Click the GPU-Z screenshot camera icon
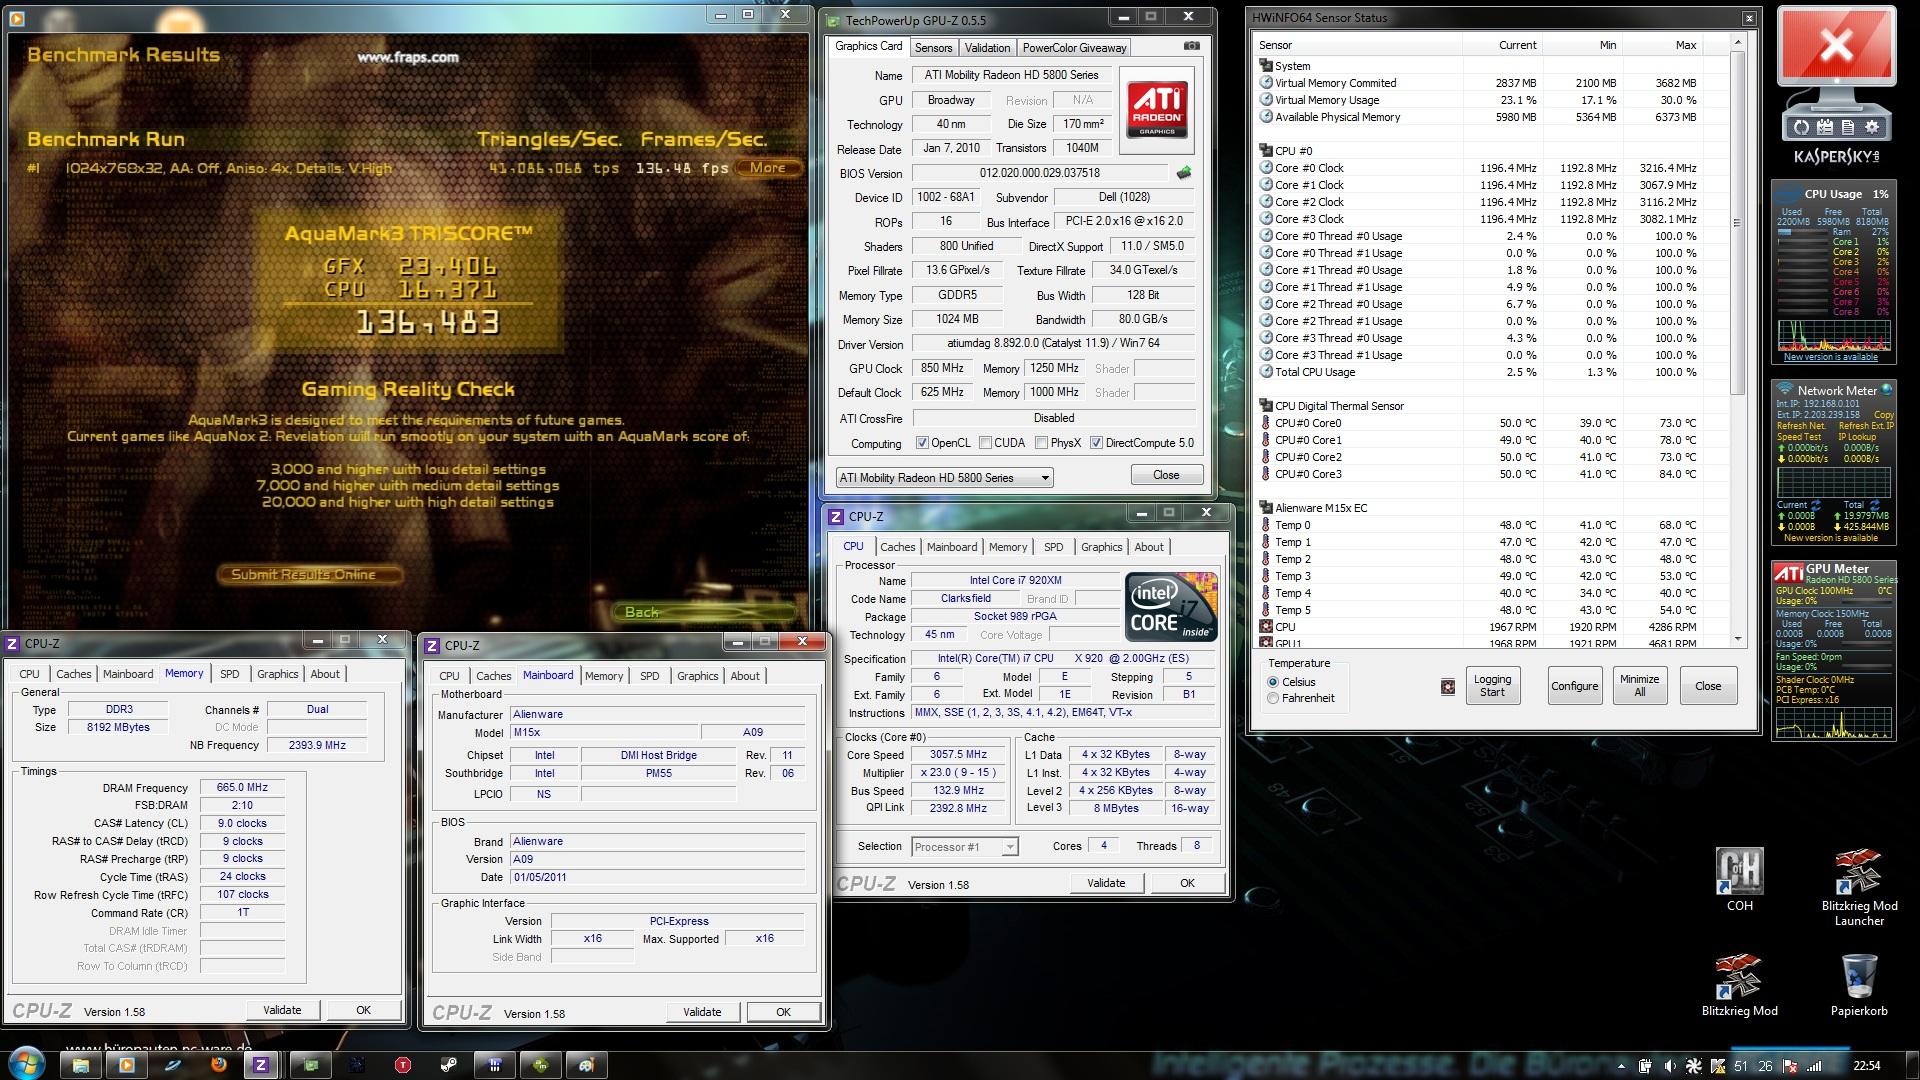 coord(1191,46)
